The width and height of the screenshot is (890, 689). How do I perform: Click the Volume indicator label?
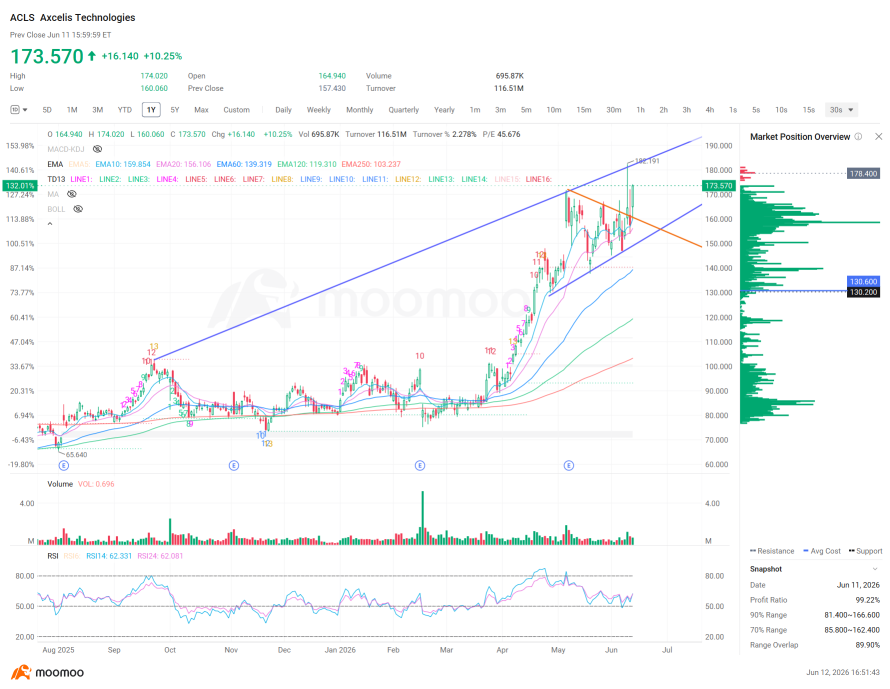[x=60, y=484]
